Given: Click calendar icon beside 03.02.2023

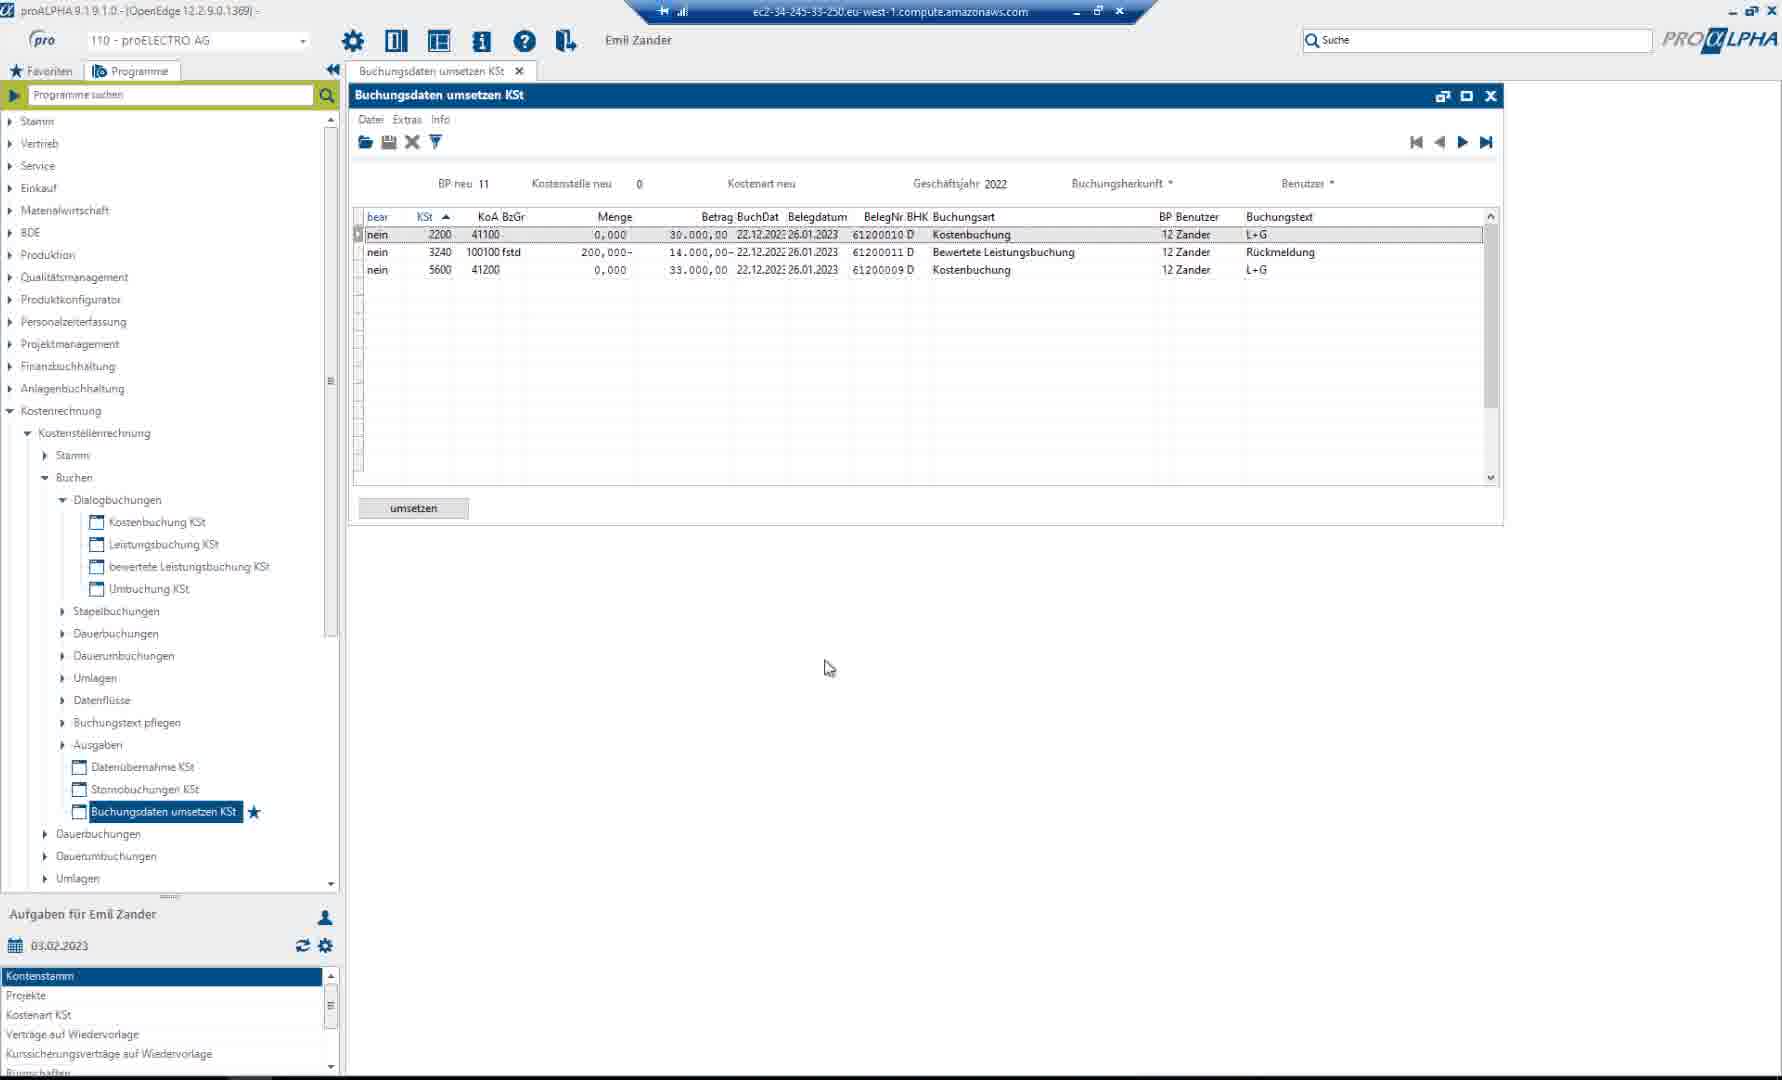Looking at the screenshot, I should (x=15, y=945).
